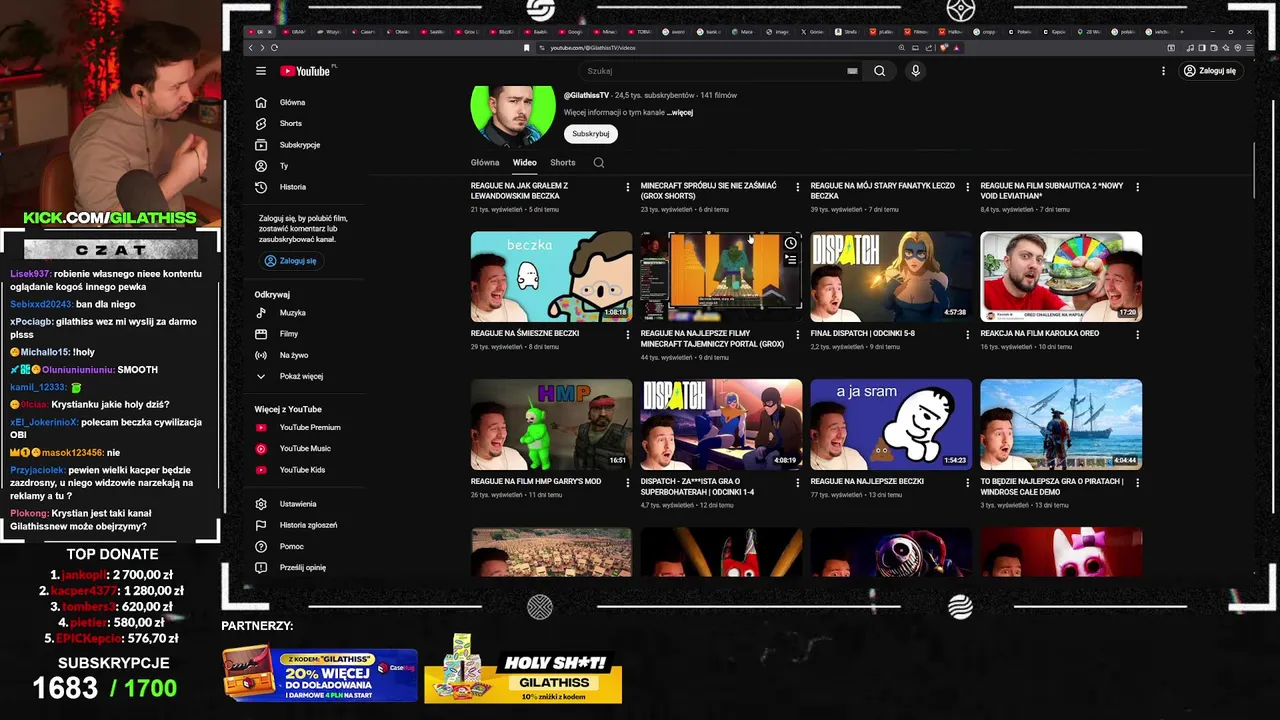
Task: Open options menu for Windrose całe demo video
Action: [x=1137, y=483]
